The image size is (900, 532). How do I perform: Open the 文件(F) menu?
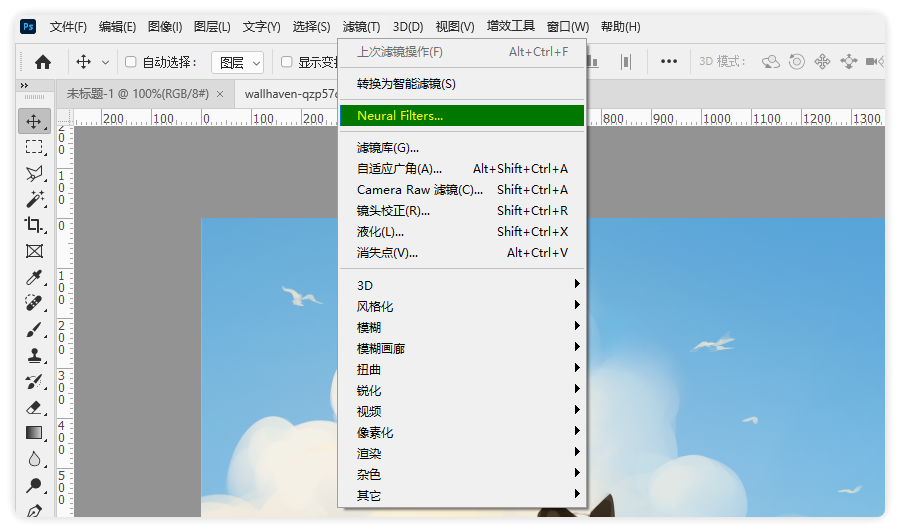coord(68,26)
